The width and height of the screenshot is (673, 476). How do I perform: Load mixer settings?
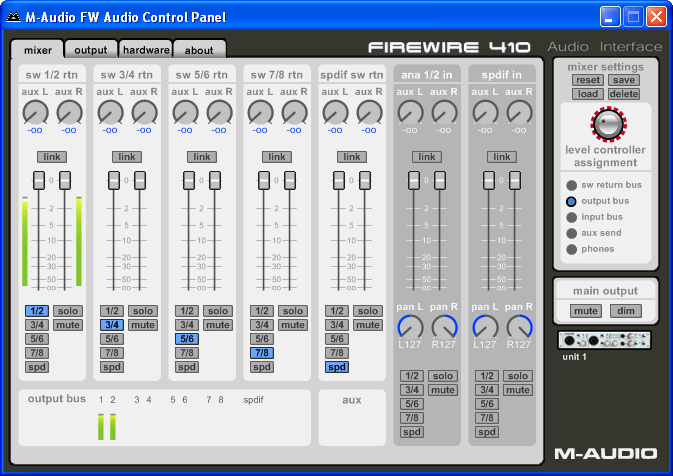(588, 94)
